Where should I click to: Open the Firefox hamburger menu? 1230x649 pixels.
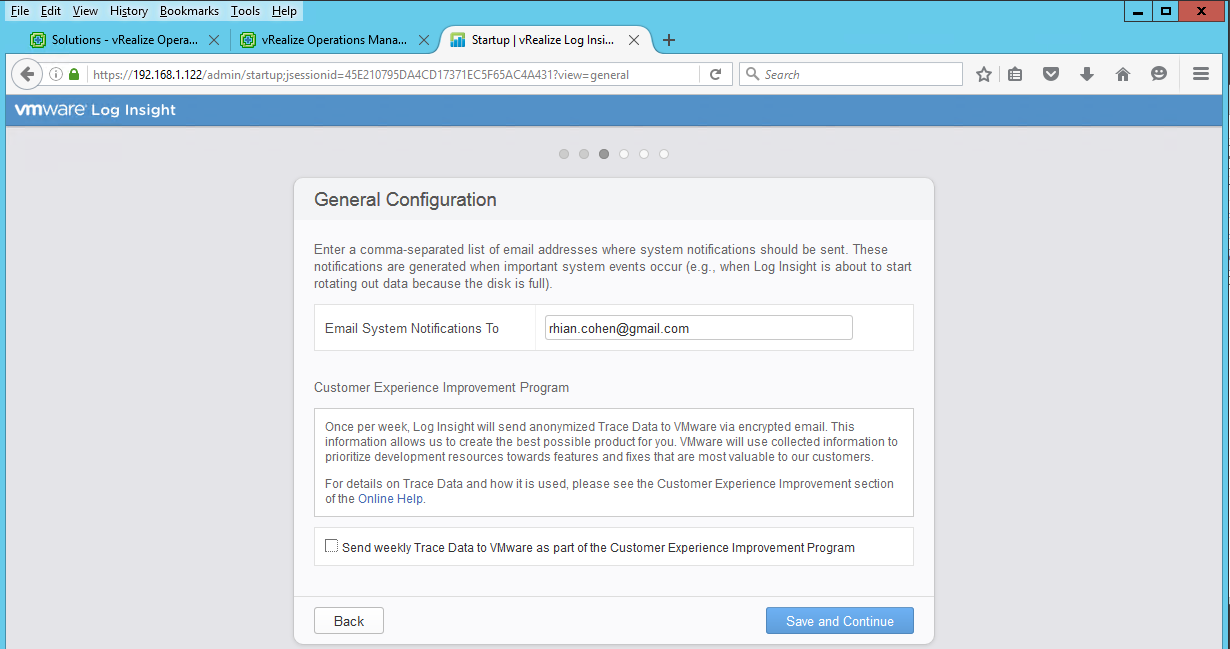coord(1201,74)
